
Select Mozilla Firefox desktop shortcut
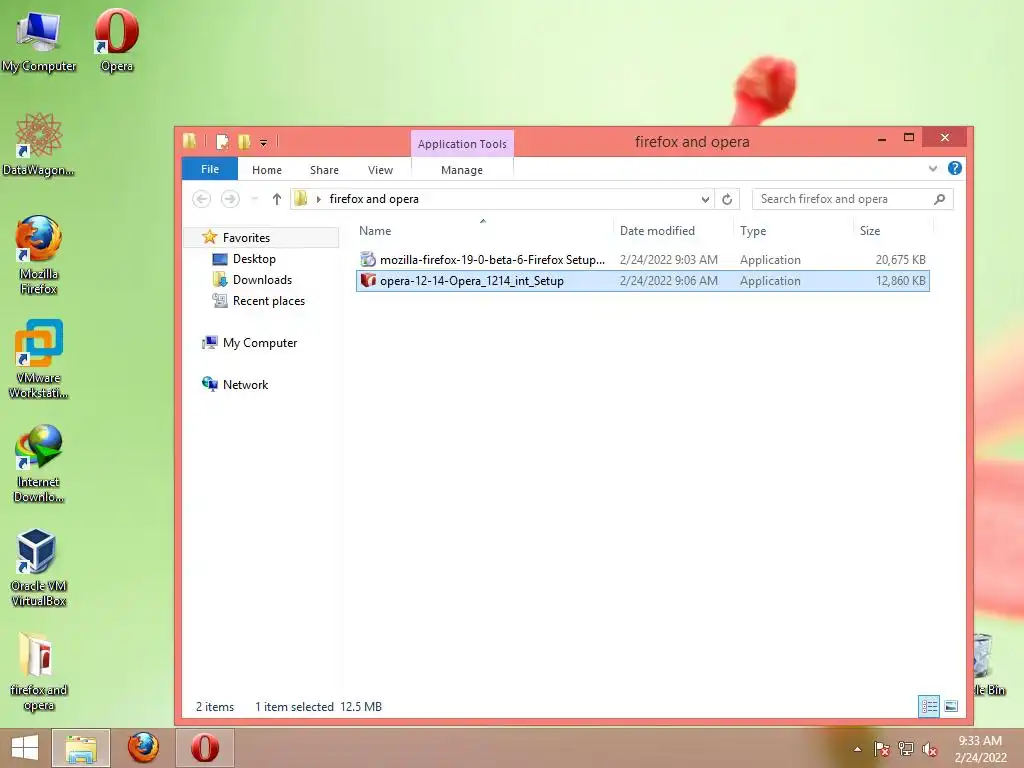(39, 255)
